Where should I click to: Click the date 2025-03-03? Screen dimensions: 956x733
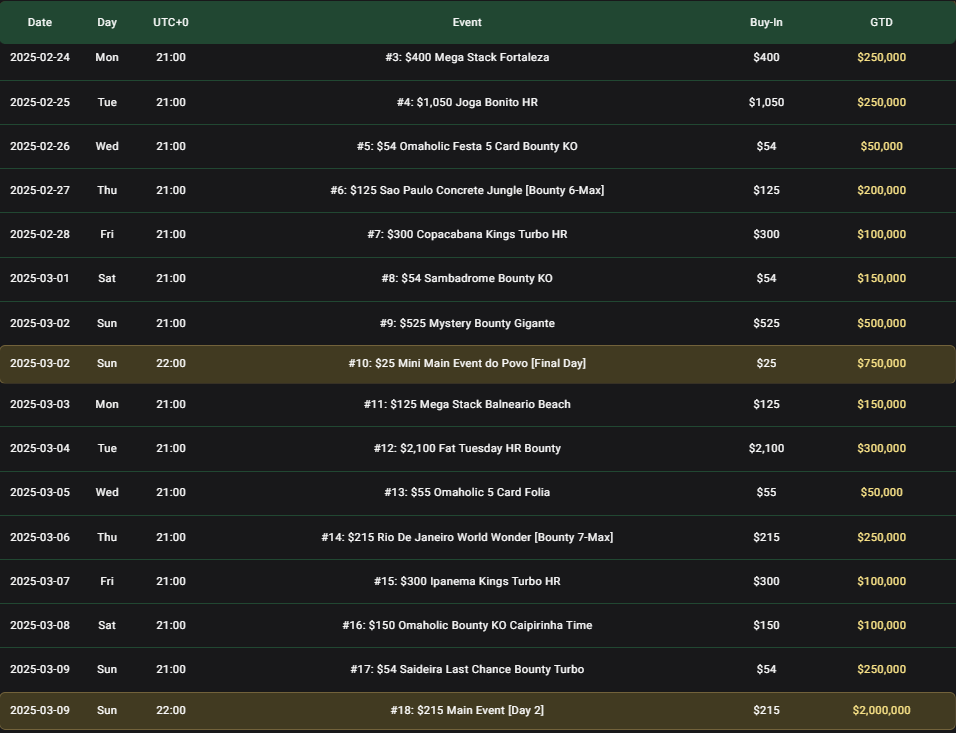[40, 404]
